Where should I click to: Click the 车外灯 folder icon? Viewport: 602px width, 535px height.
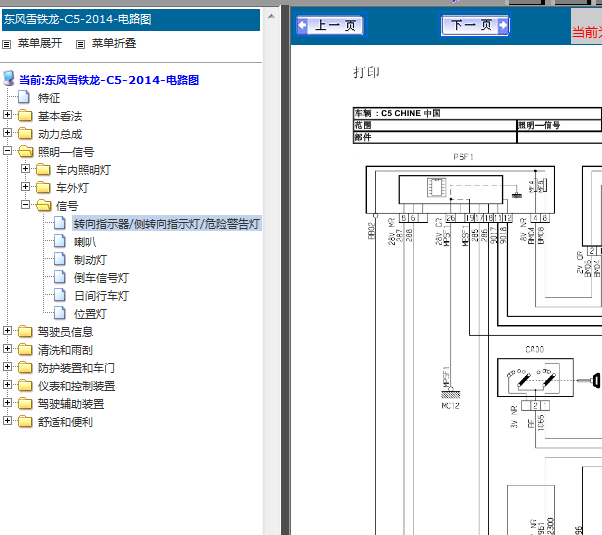(x=43, y=187)
